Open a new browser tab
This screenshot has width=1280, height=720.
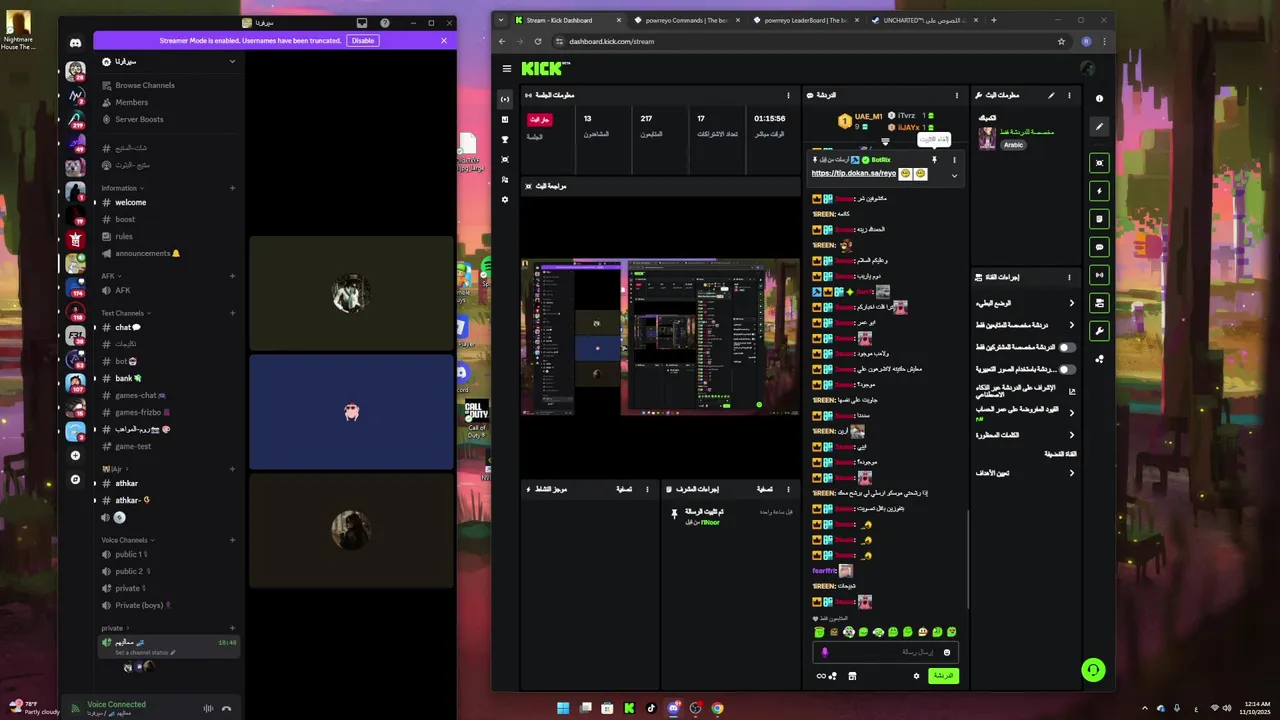993,20
